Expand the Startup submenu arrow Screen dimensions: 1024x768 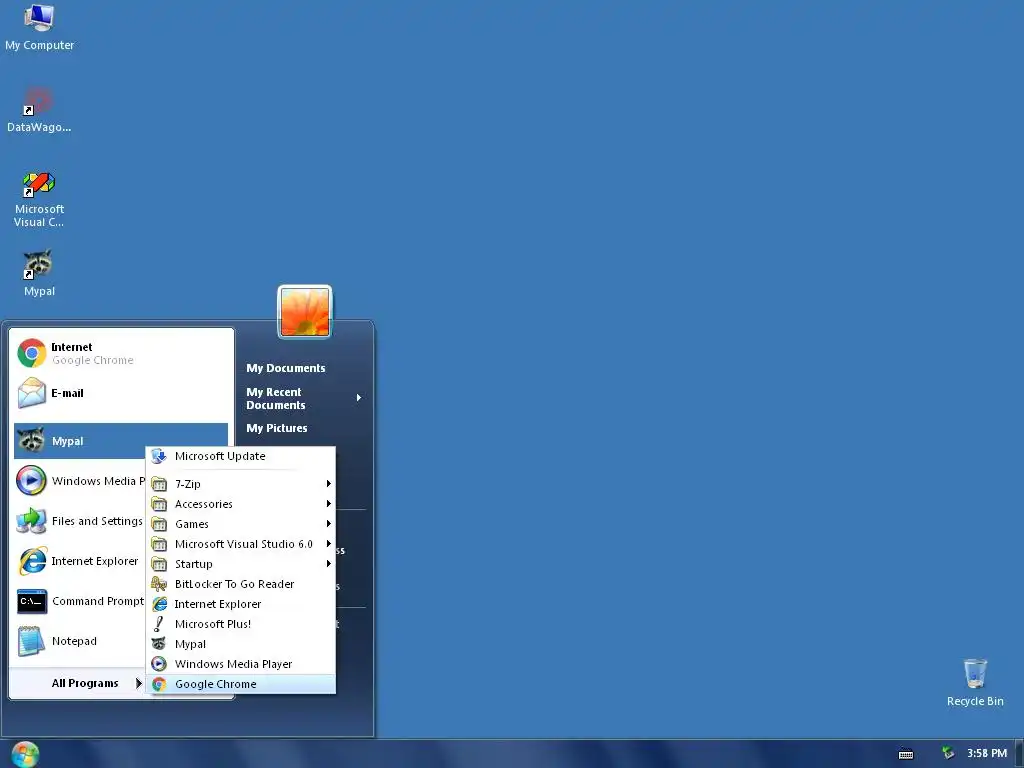point(328,564)
